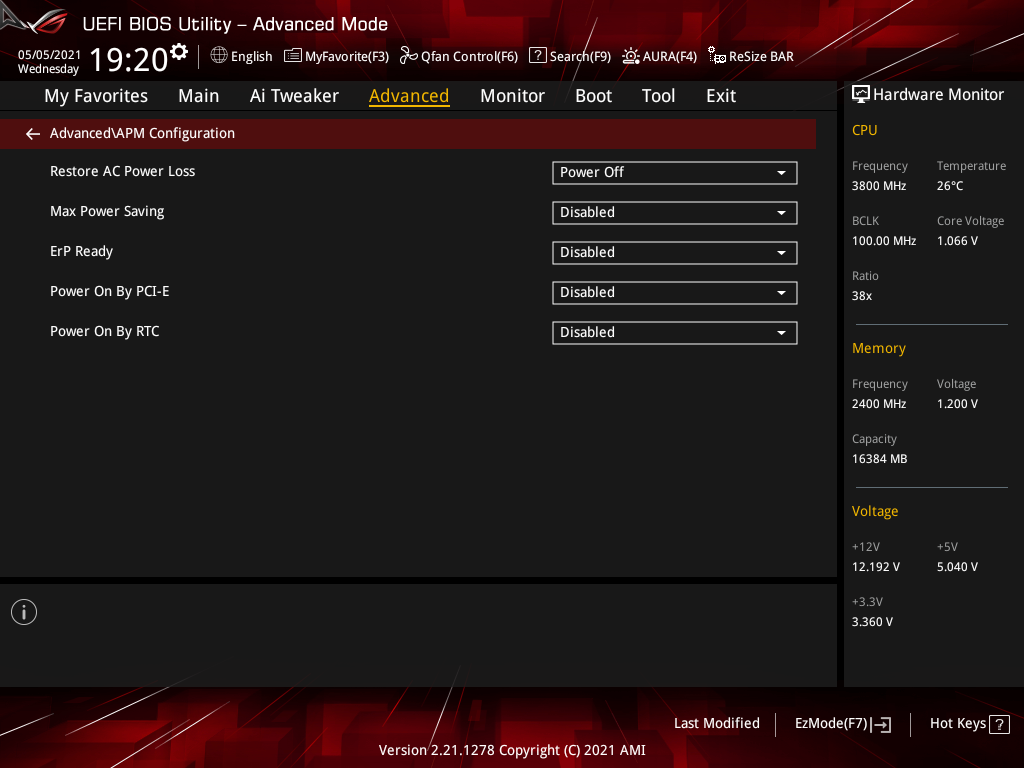Go to Ai Tweaker tab

(x=294, y=96)
